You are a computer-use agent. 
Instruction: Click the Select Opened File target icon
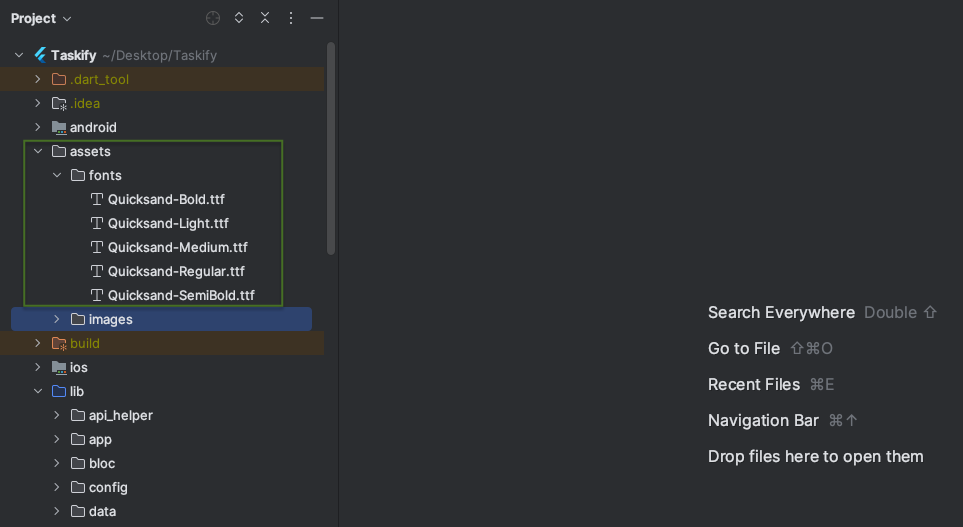pos(213,18)
